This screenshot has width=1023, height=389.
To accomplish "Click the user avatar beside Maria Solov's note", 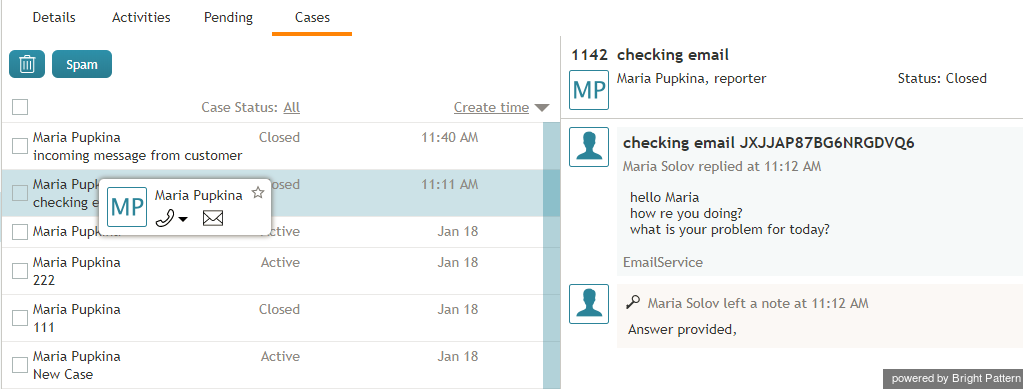I will (x=588, y=303).
